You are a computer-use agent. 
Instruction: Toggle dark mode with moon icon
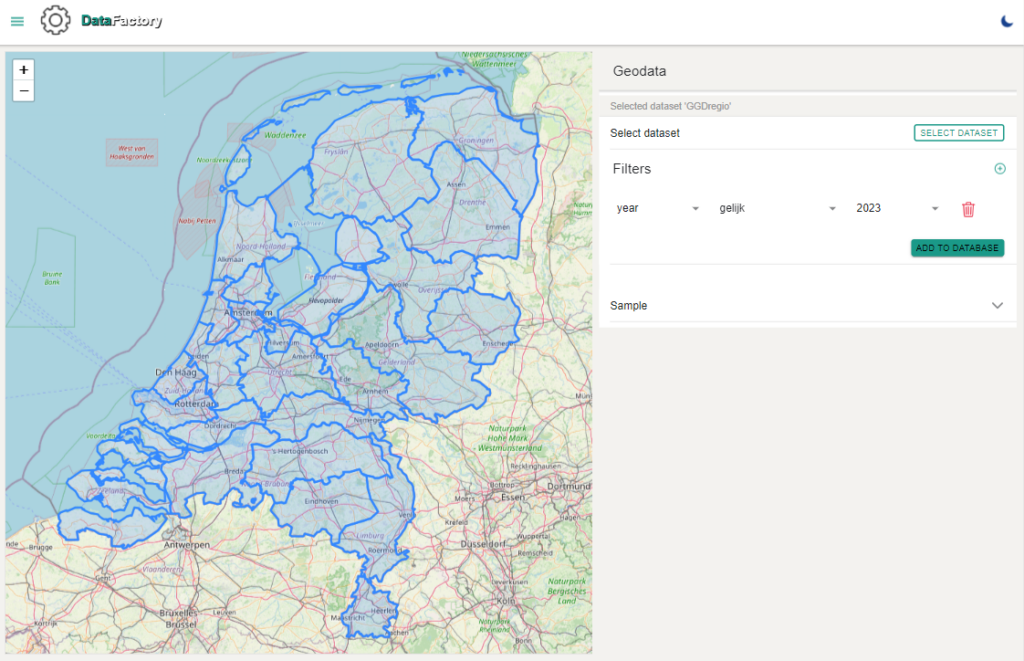point(1007,21)
